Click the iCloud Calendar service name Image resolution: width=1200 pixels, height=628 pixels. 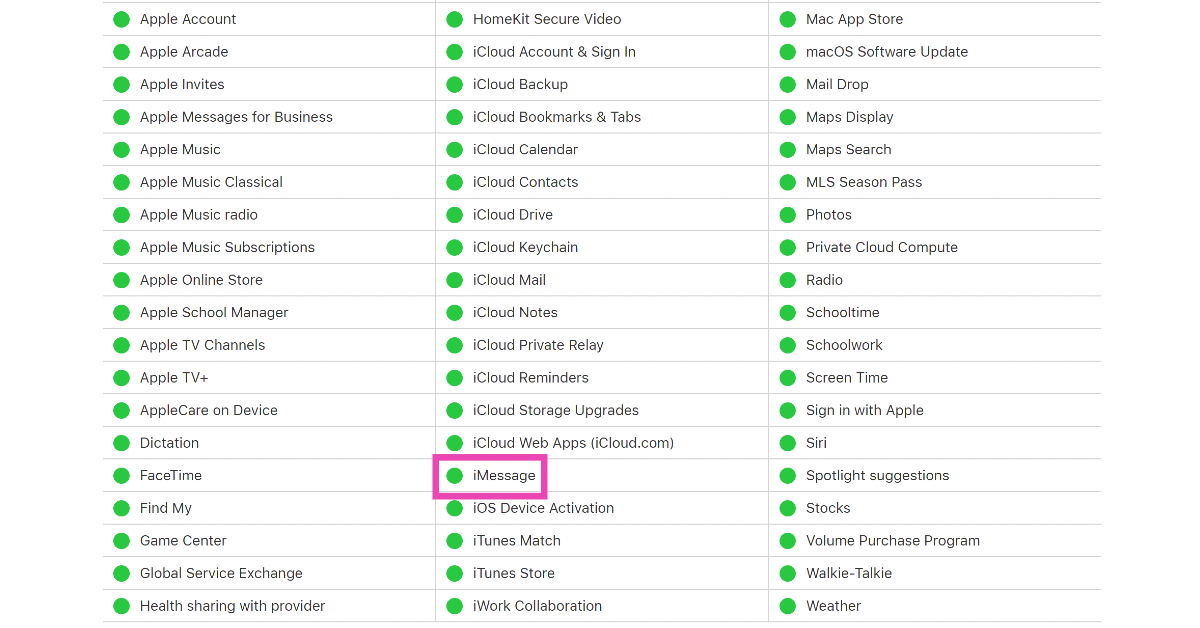pyautogui.click(x=525, y=150)
